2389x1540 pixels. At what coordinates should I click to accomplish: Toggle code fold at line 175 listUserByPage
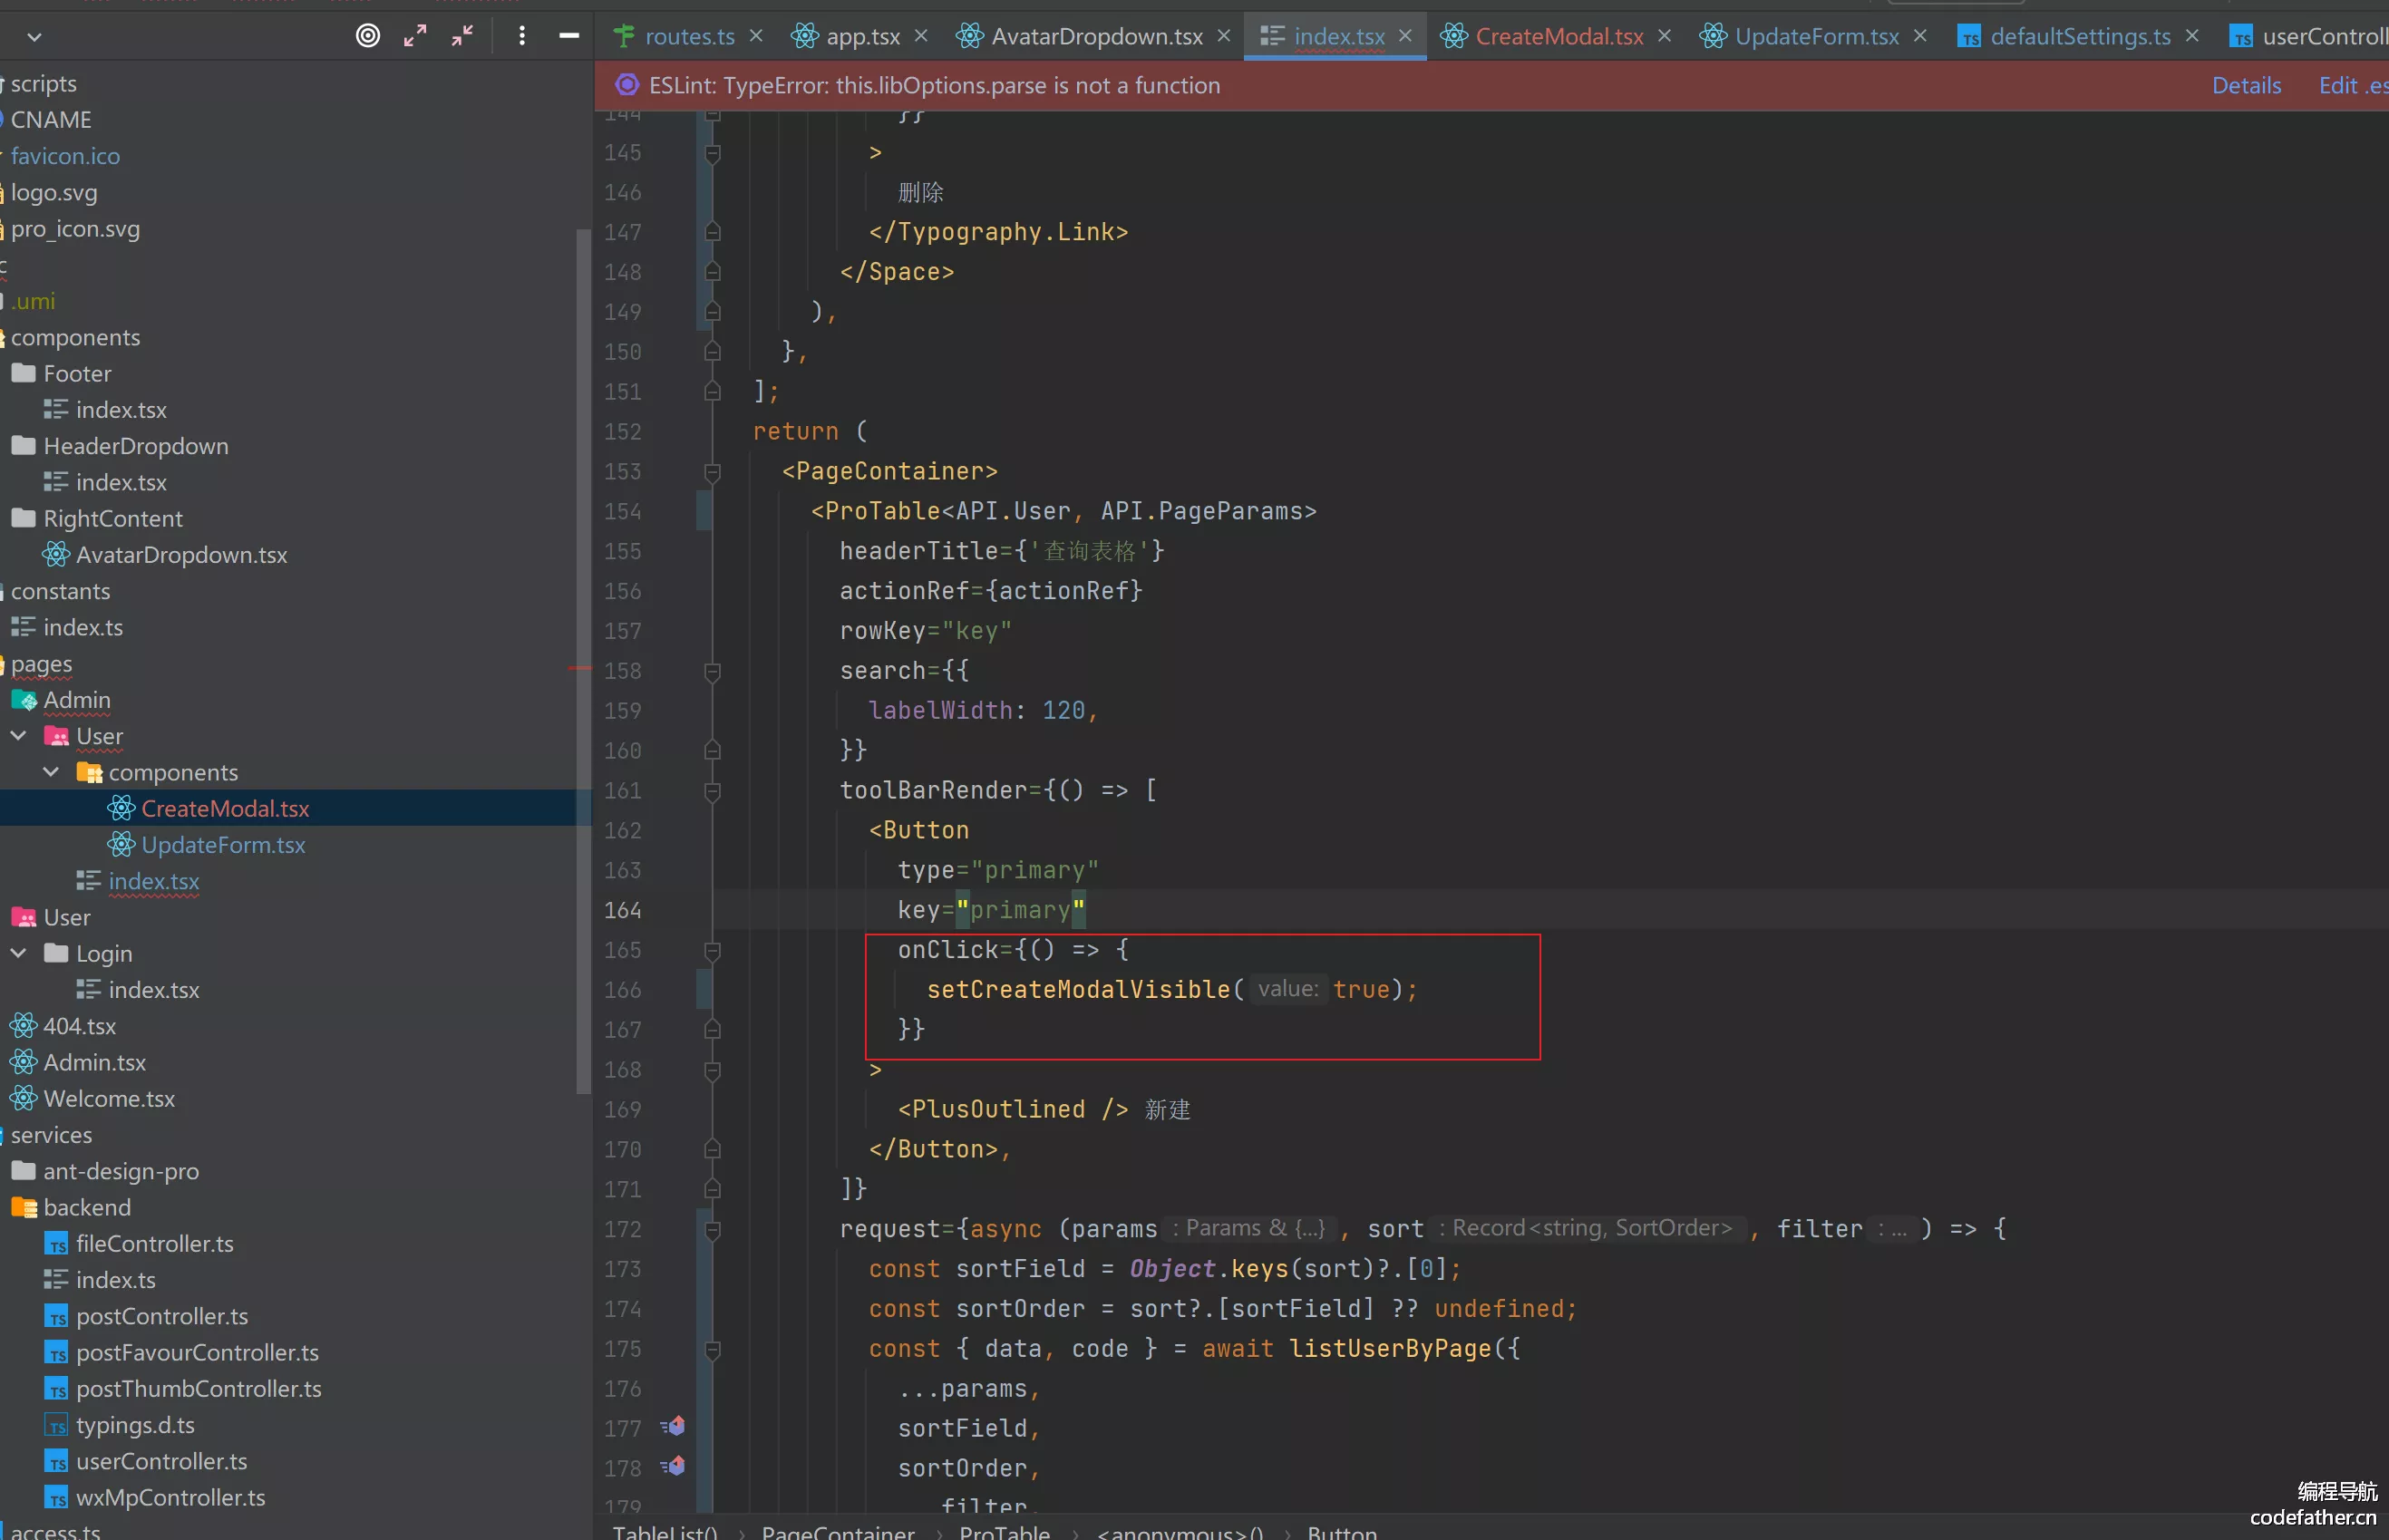coord(712,1349)
